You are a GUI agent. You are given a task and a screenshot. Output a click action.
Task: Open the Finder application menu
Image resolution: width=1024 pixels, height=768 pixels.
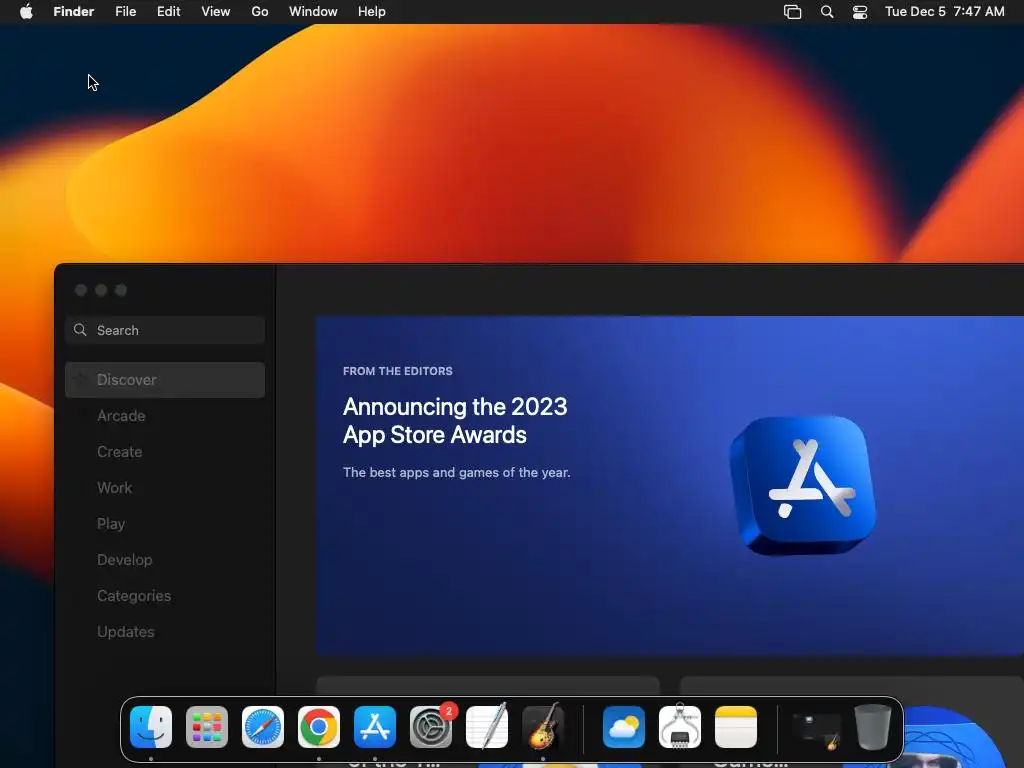pos(74,12)
